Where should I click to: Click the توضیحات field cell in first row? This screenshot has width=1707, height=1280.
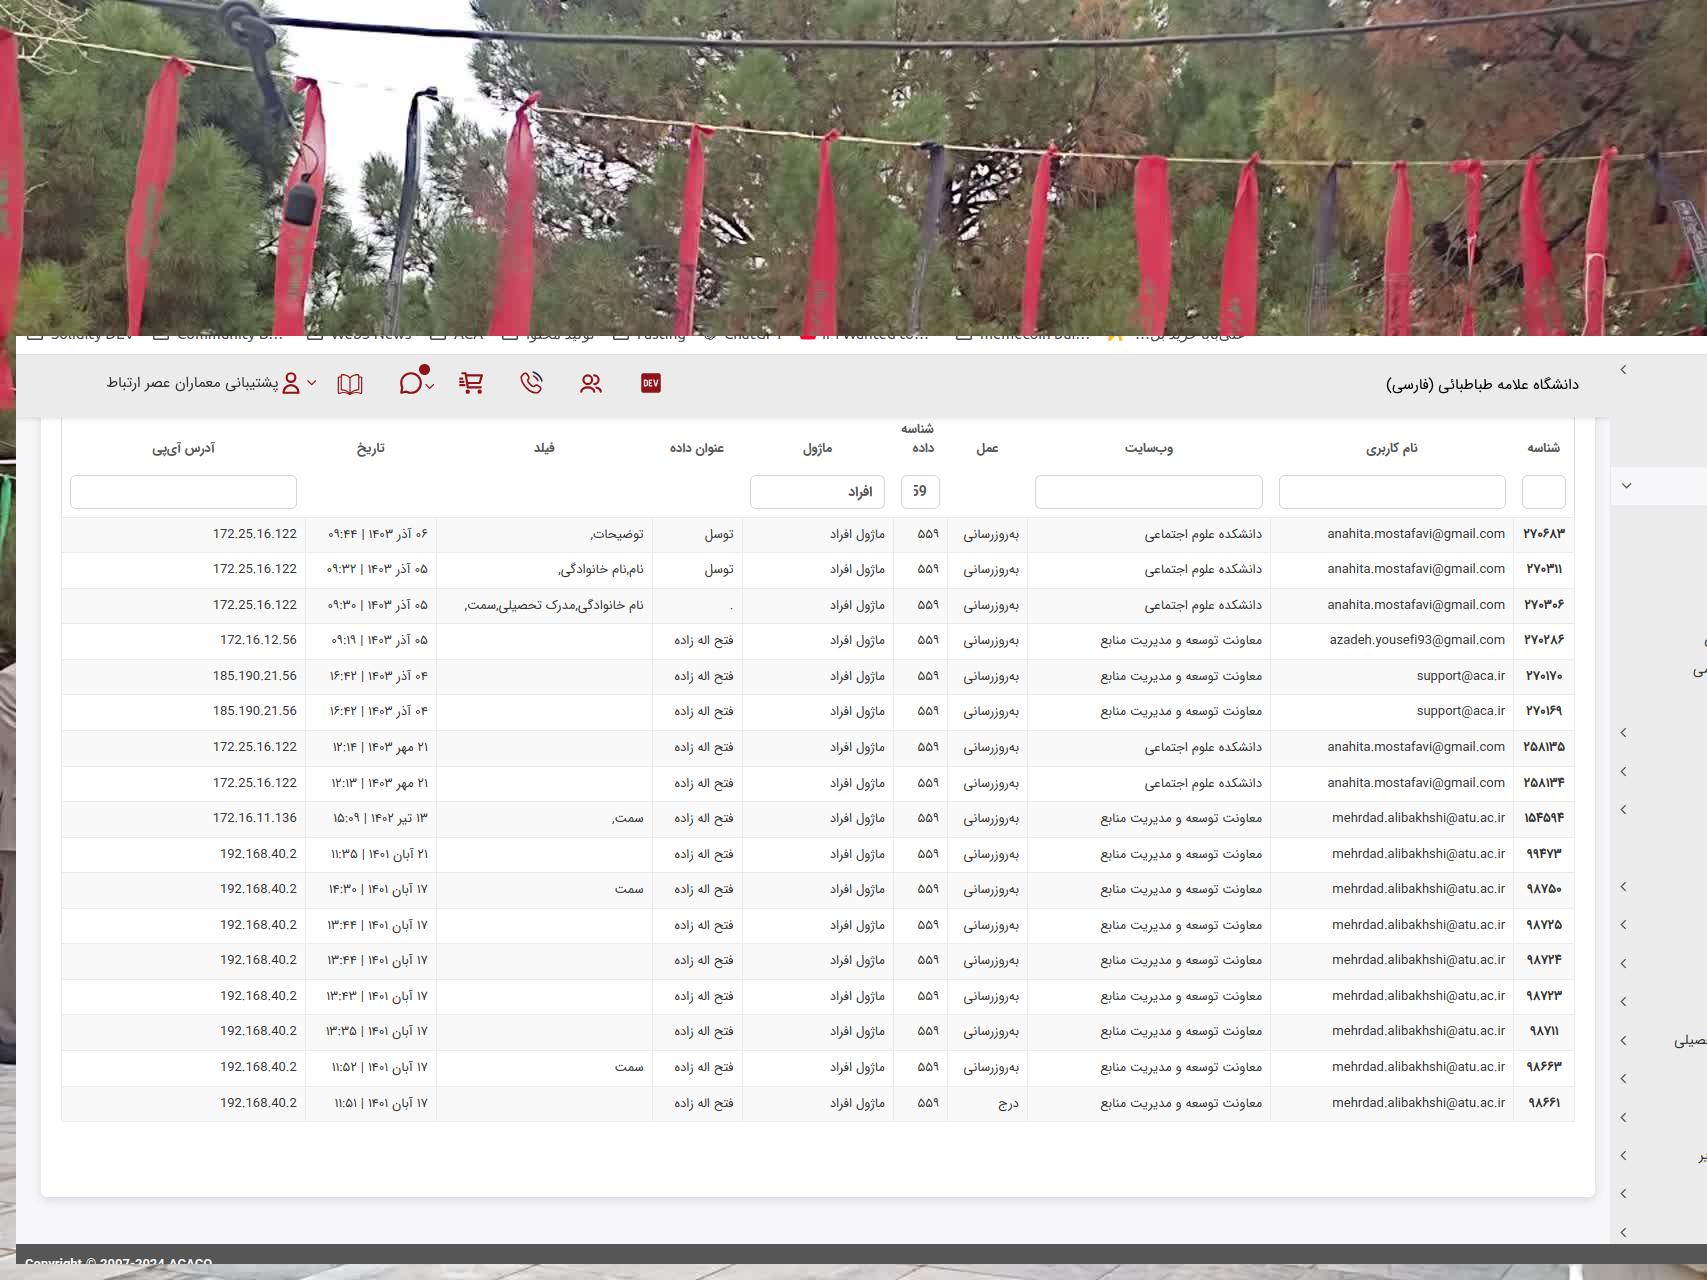point(617,534)
